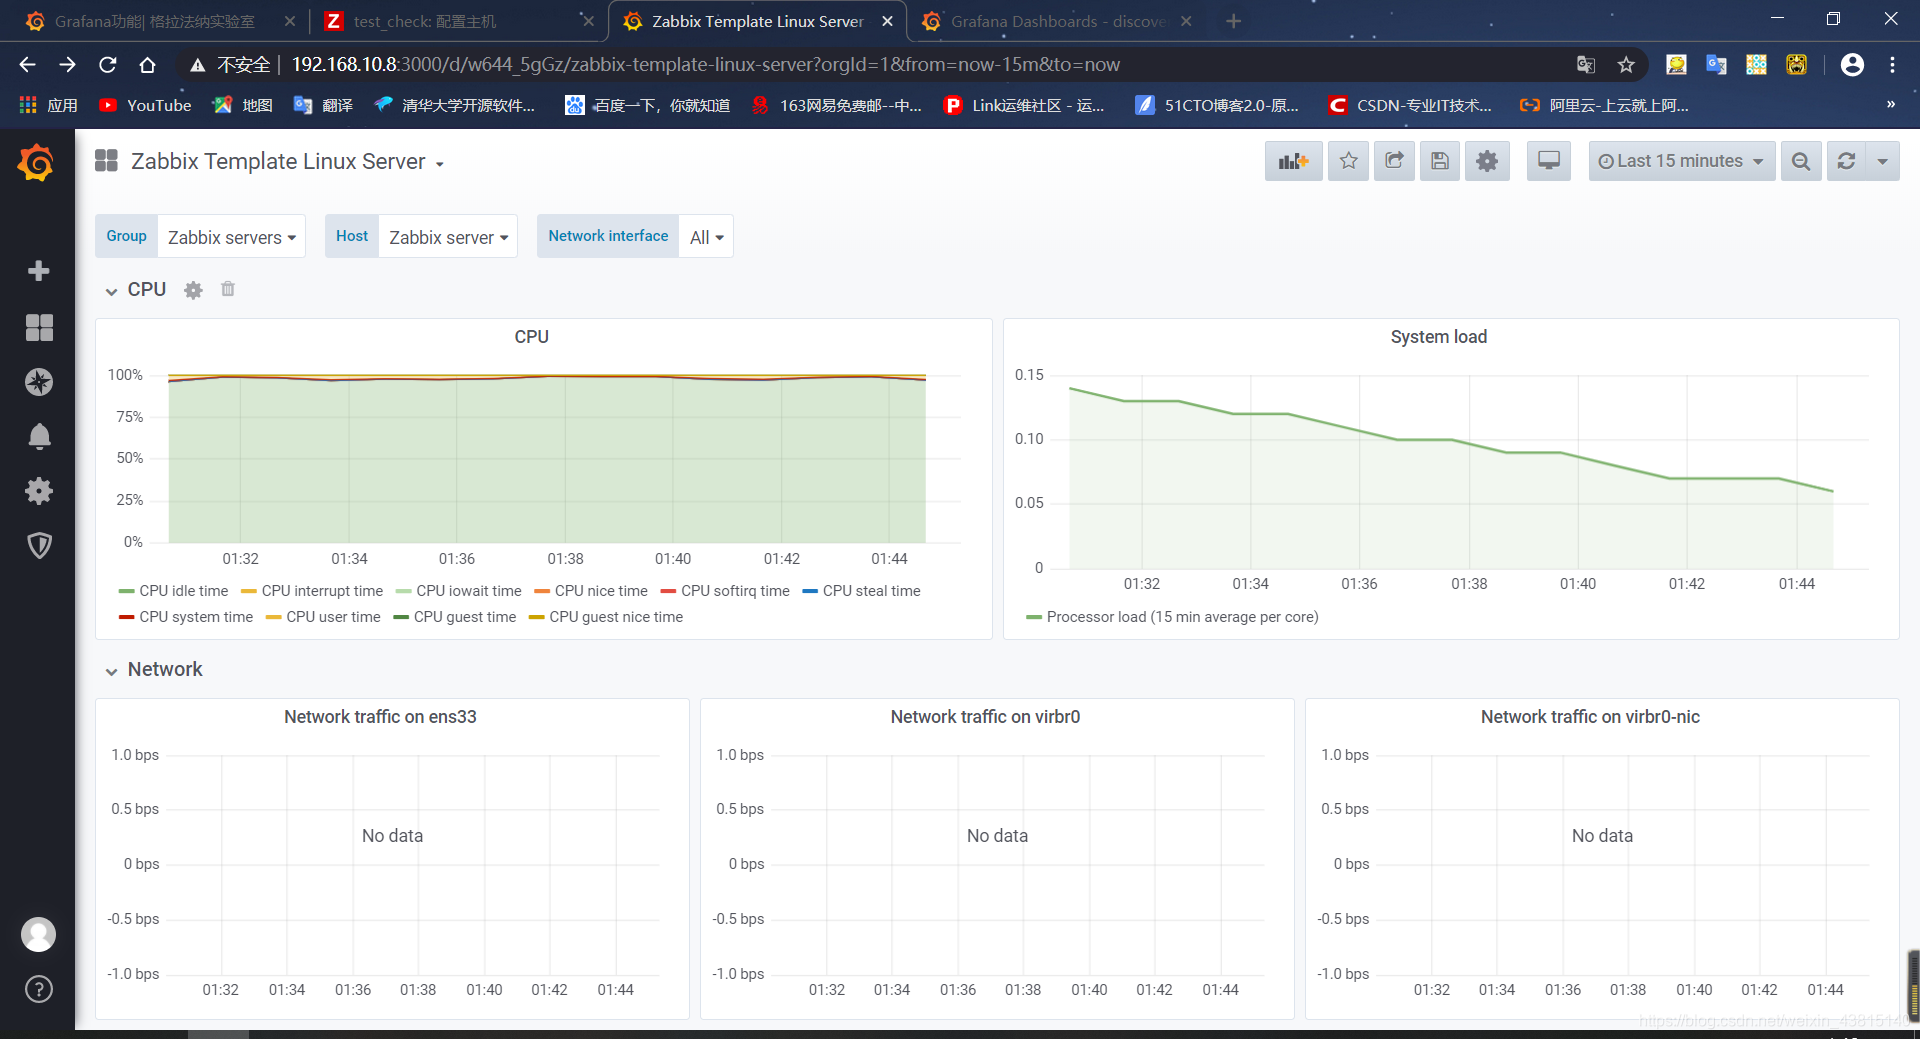1920x1039 pixels.
Task: Click the CPU guest nice time color swatch
Action: [537, 618]
